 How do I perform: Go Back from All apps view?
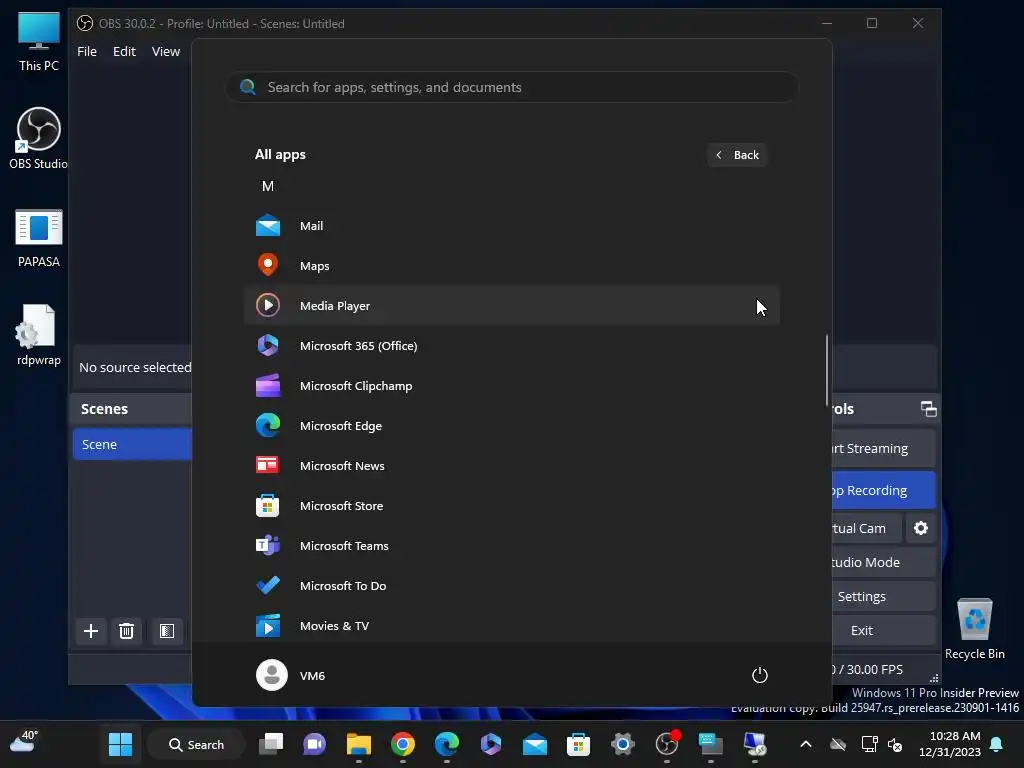[737, 155]
